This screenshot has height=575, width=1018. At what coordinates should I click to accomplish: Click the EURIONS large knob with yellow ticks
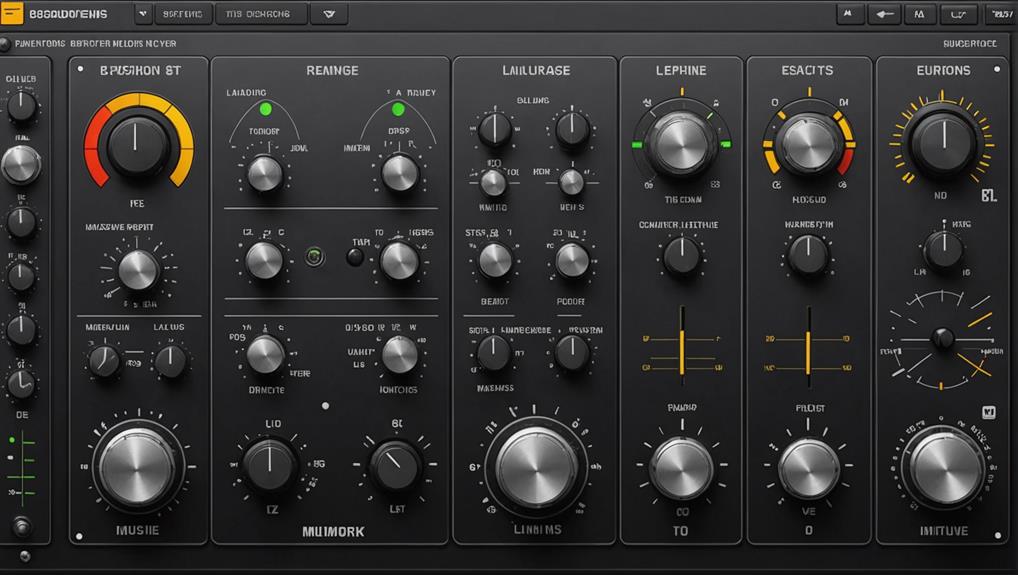[x=942, y=142]
